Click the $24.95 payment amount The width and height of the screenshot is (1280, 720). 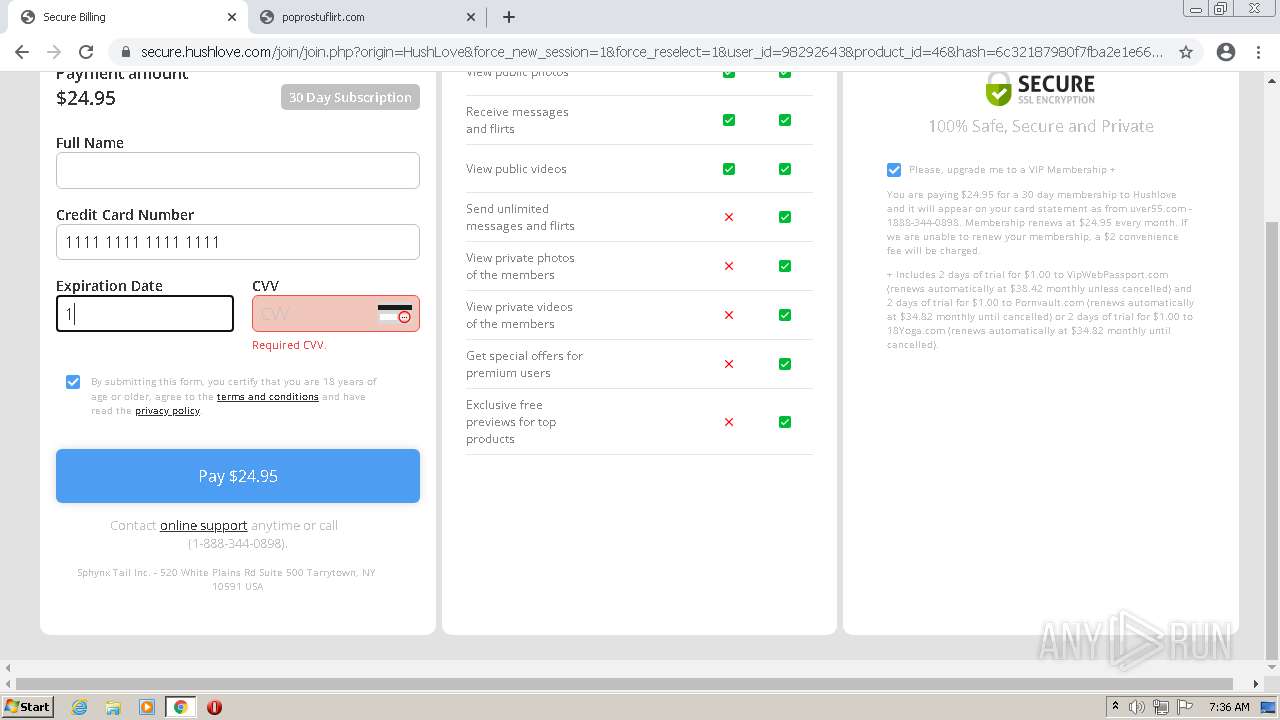(x=86, y=98)
